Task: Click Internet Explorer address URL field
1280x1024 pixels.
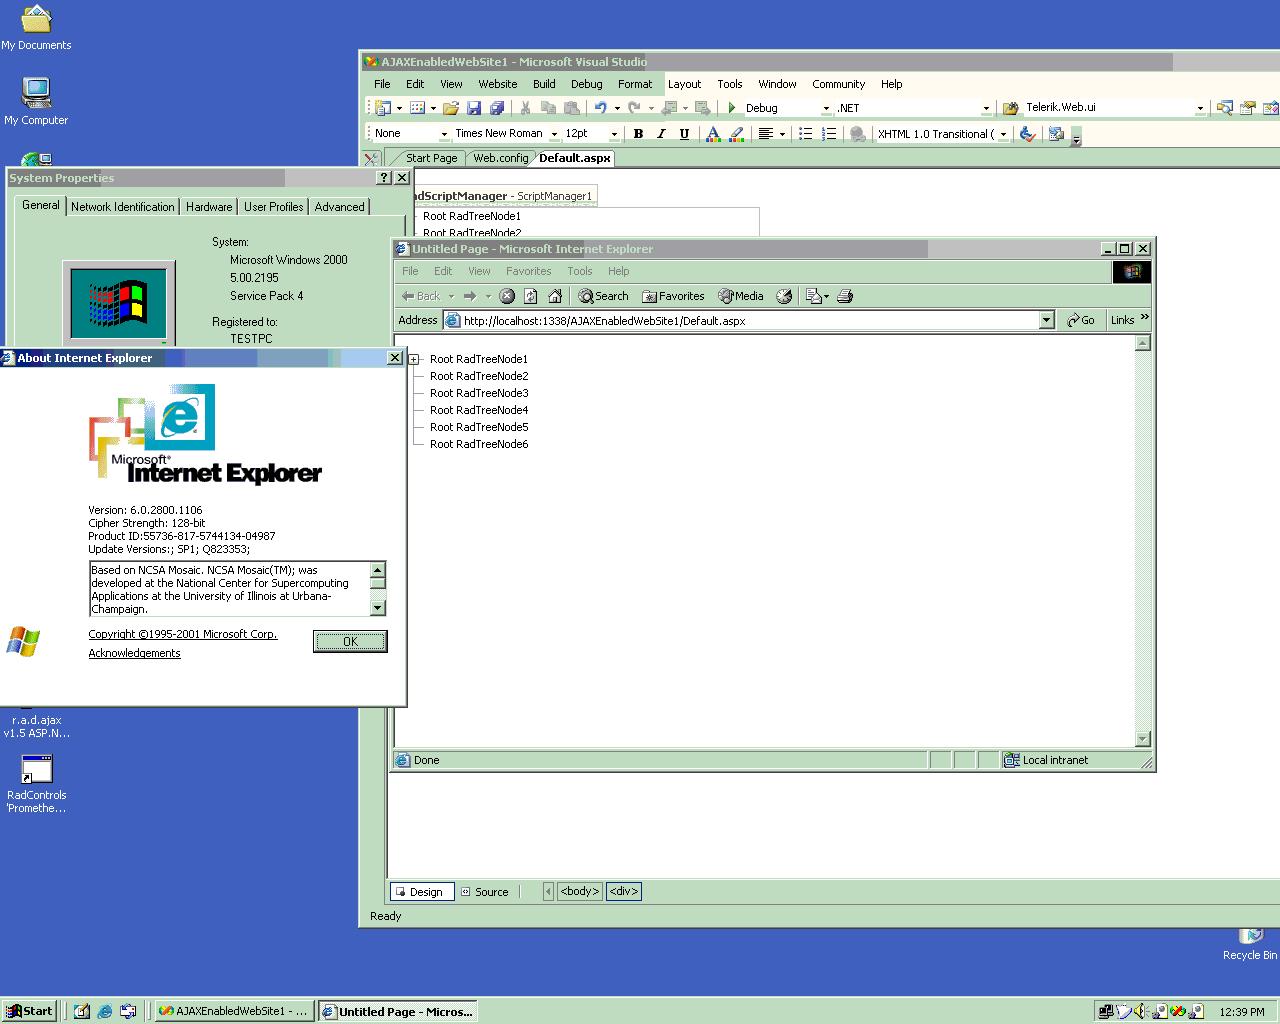Action: coord(740,320)
